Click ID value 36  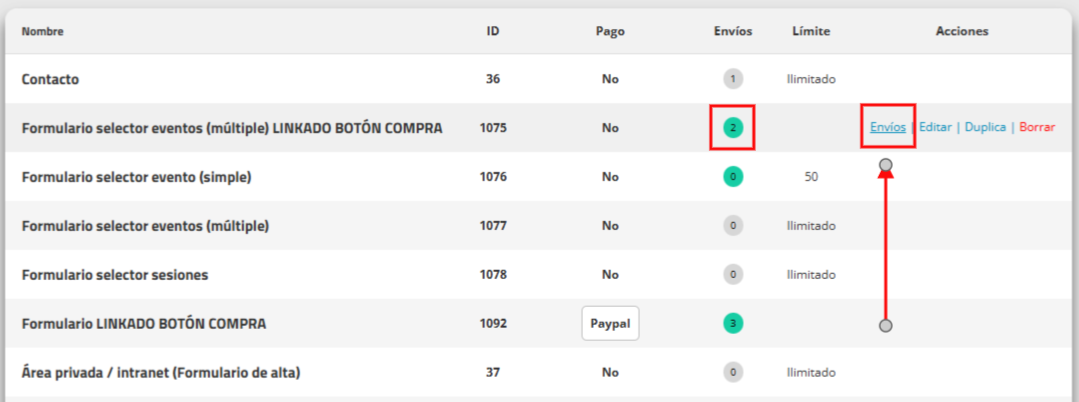point(493,79)
